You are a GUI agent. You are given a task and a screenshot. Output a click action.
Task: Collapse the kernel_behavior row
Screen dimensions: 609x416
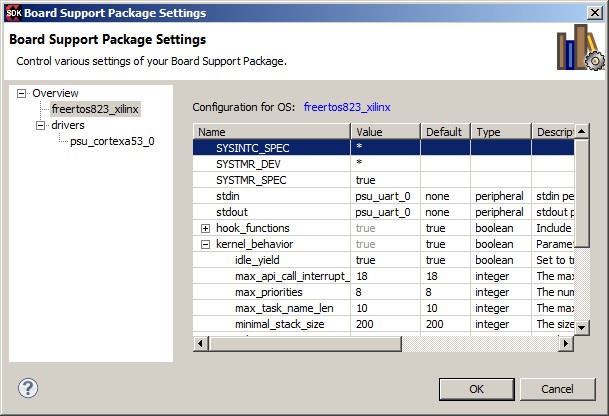(205, 244)
